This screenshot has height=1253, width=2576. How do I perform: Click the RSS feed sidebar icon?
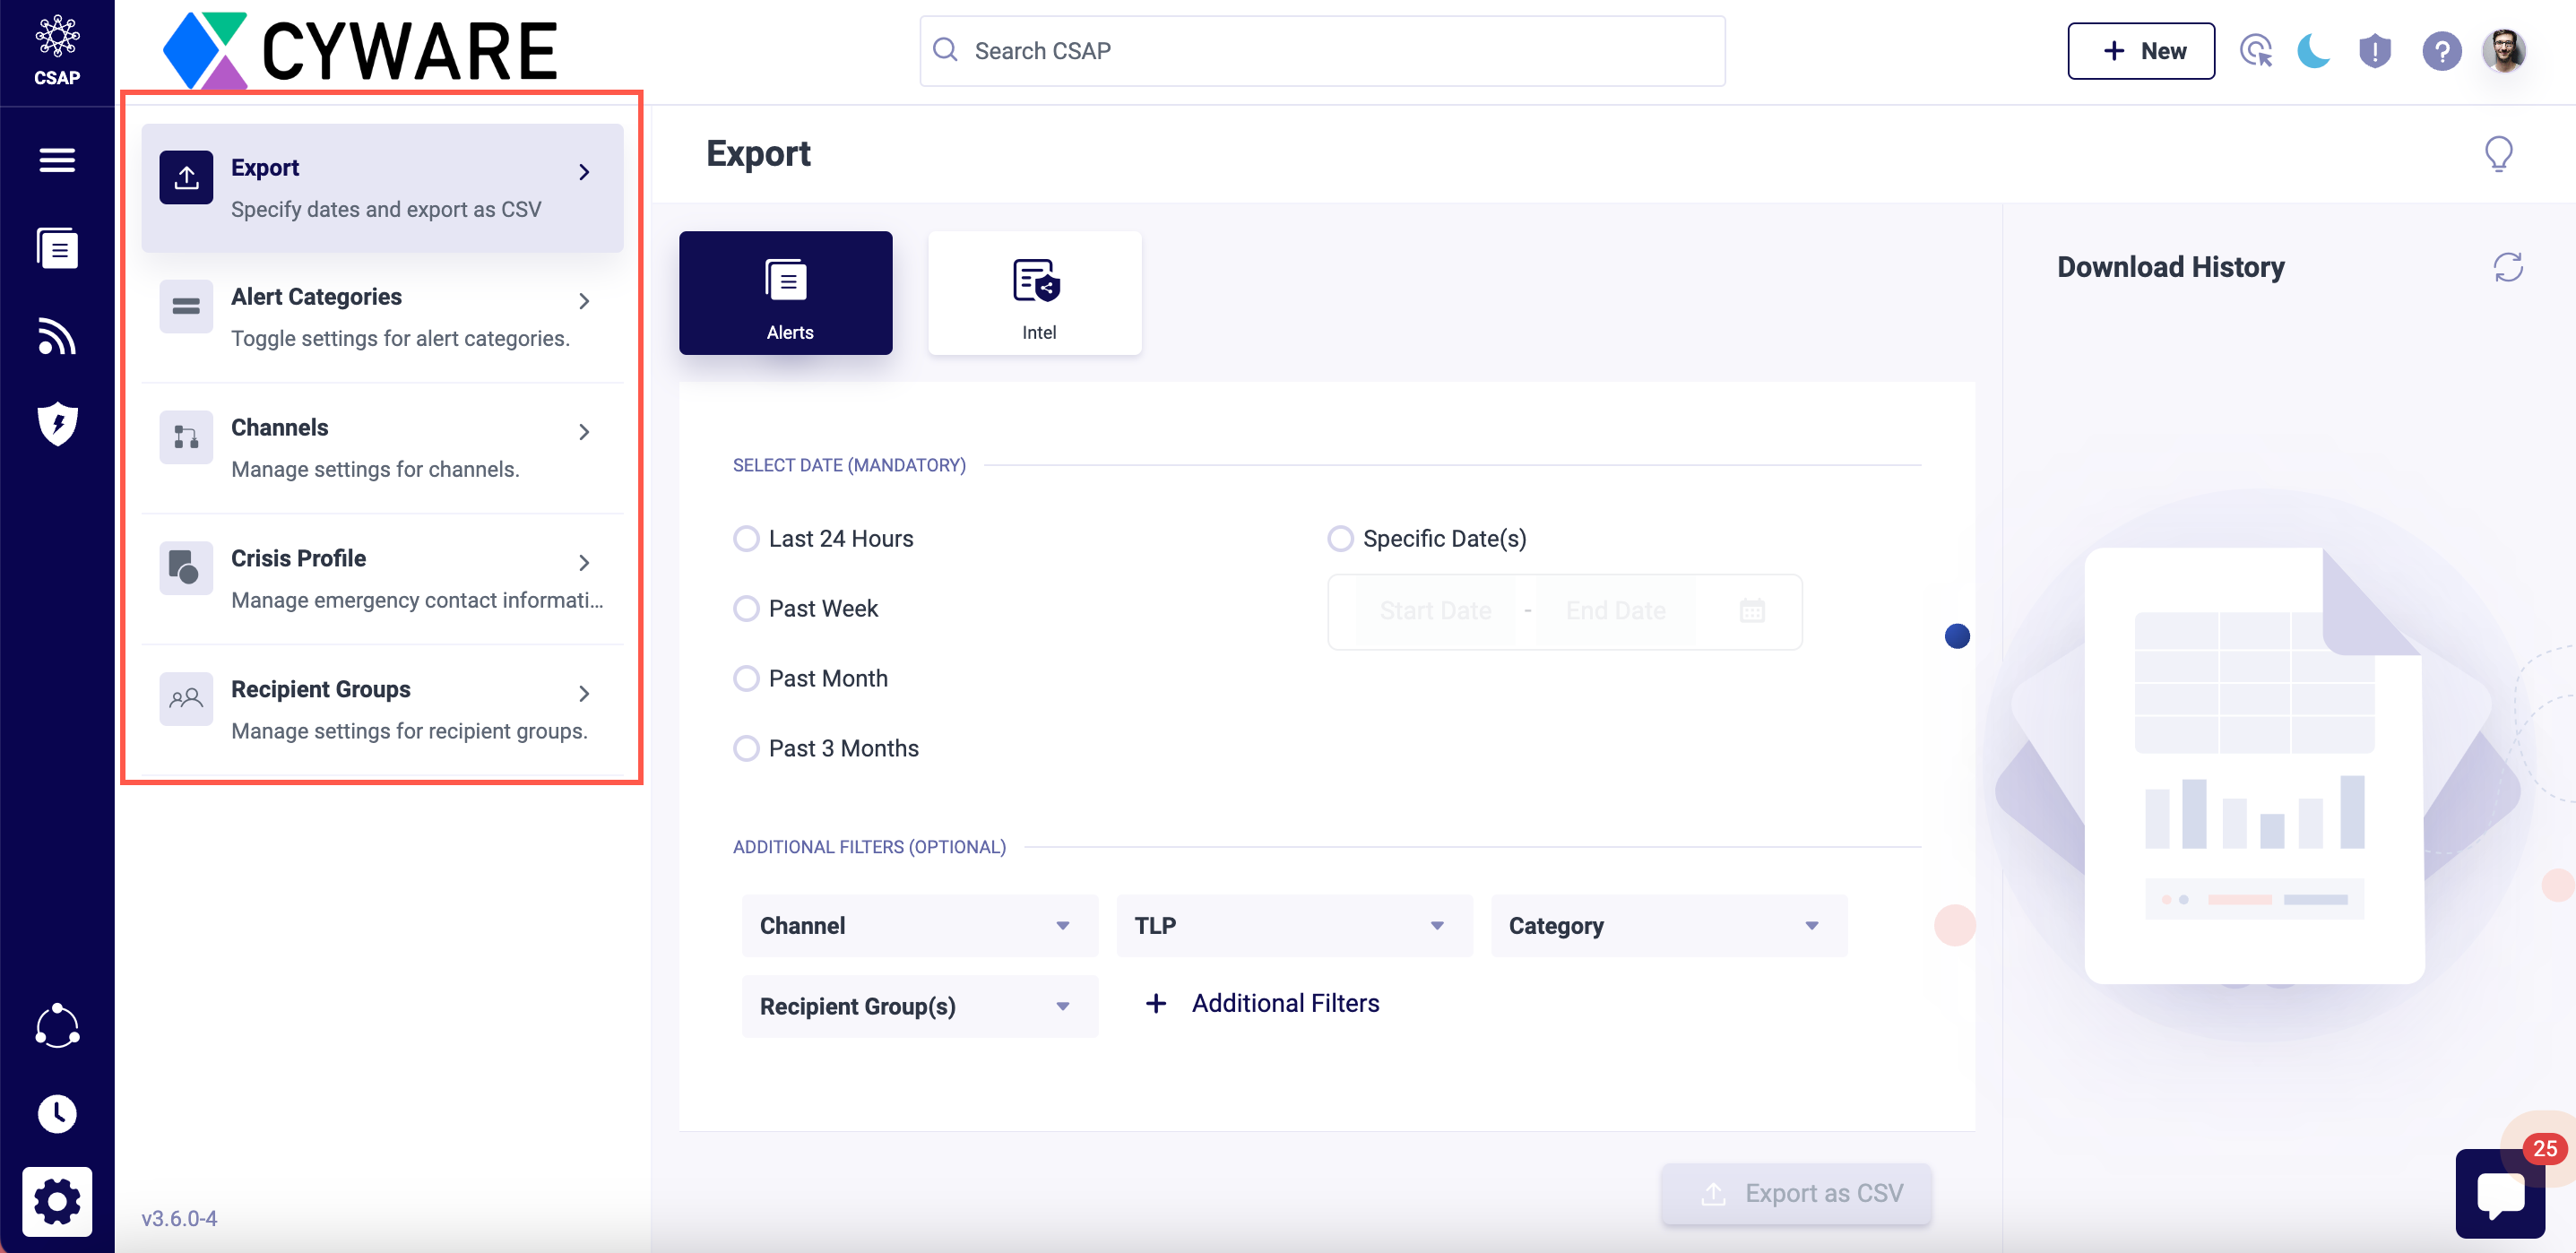(57, 336)
